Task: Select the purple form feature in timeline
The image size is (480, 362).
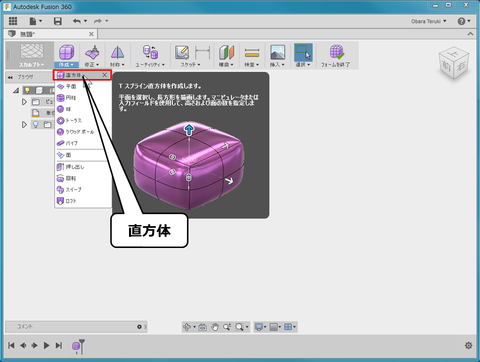Action: (77, 346)
